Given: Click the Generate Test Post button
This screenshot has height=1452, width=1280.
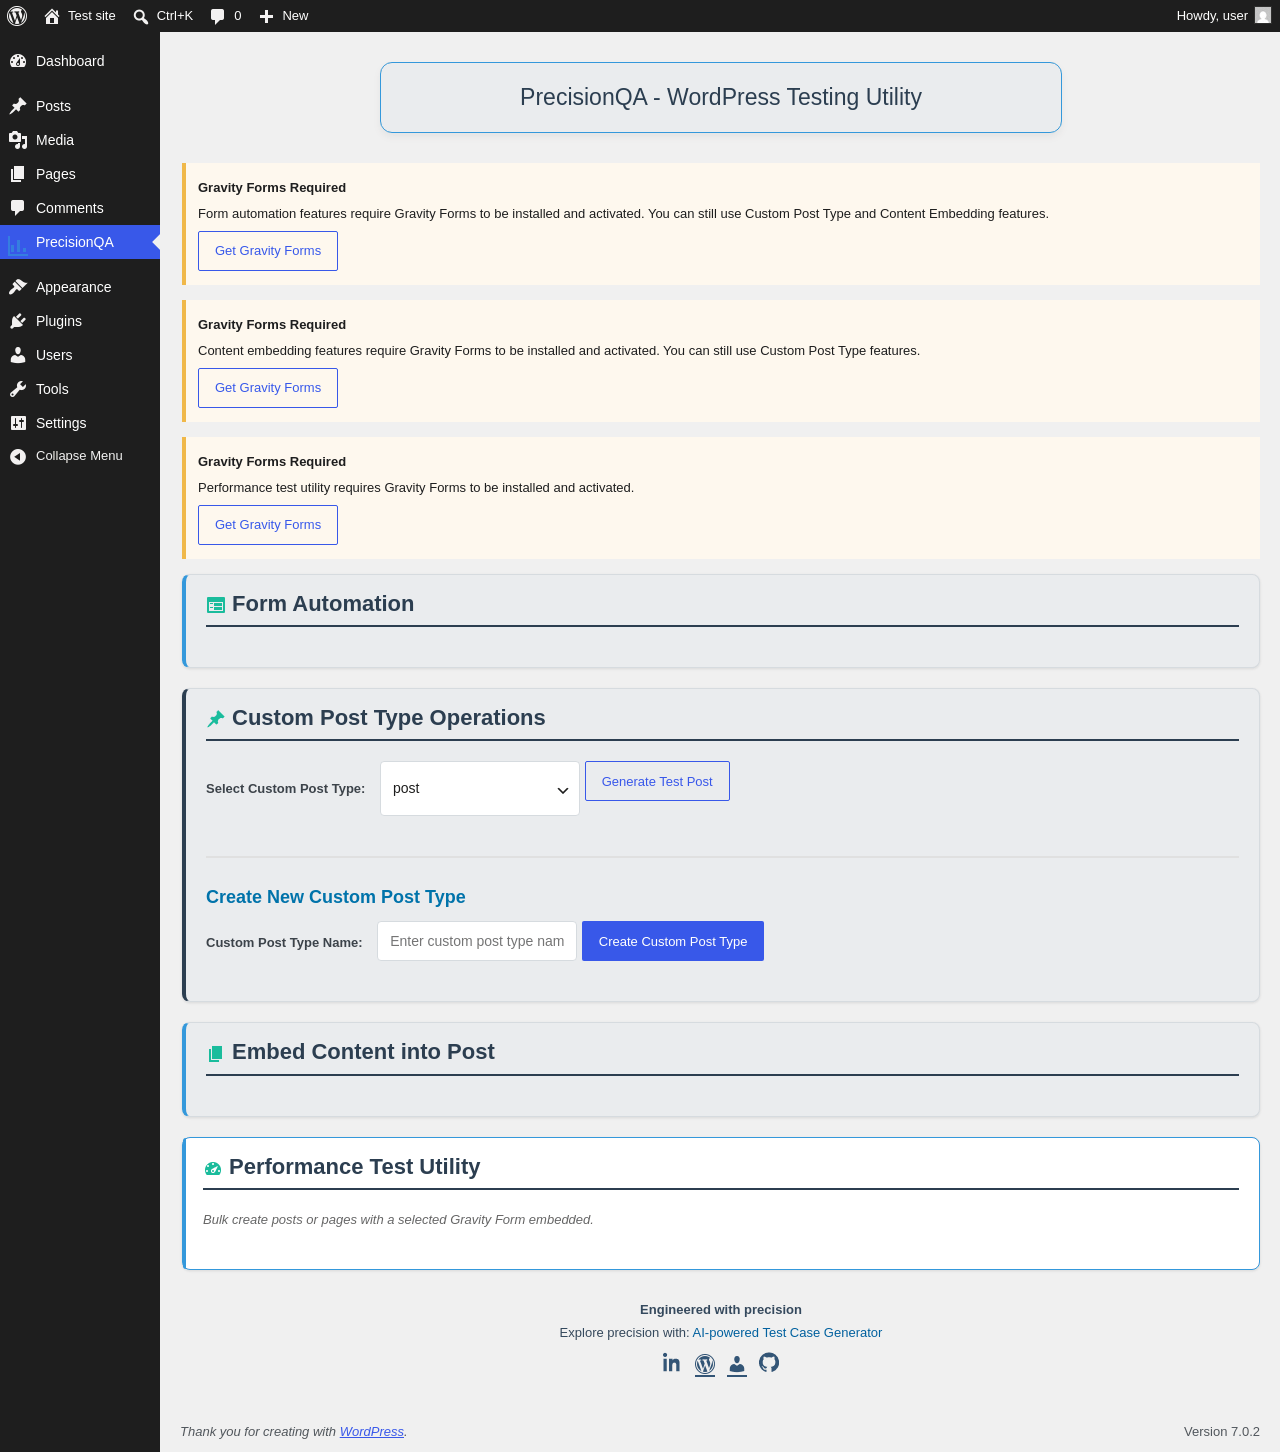Looking at the screenshot, I should (657, 781).
